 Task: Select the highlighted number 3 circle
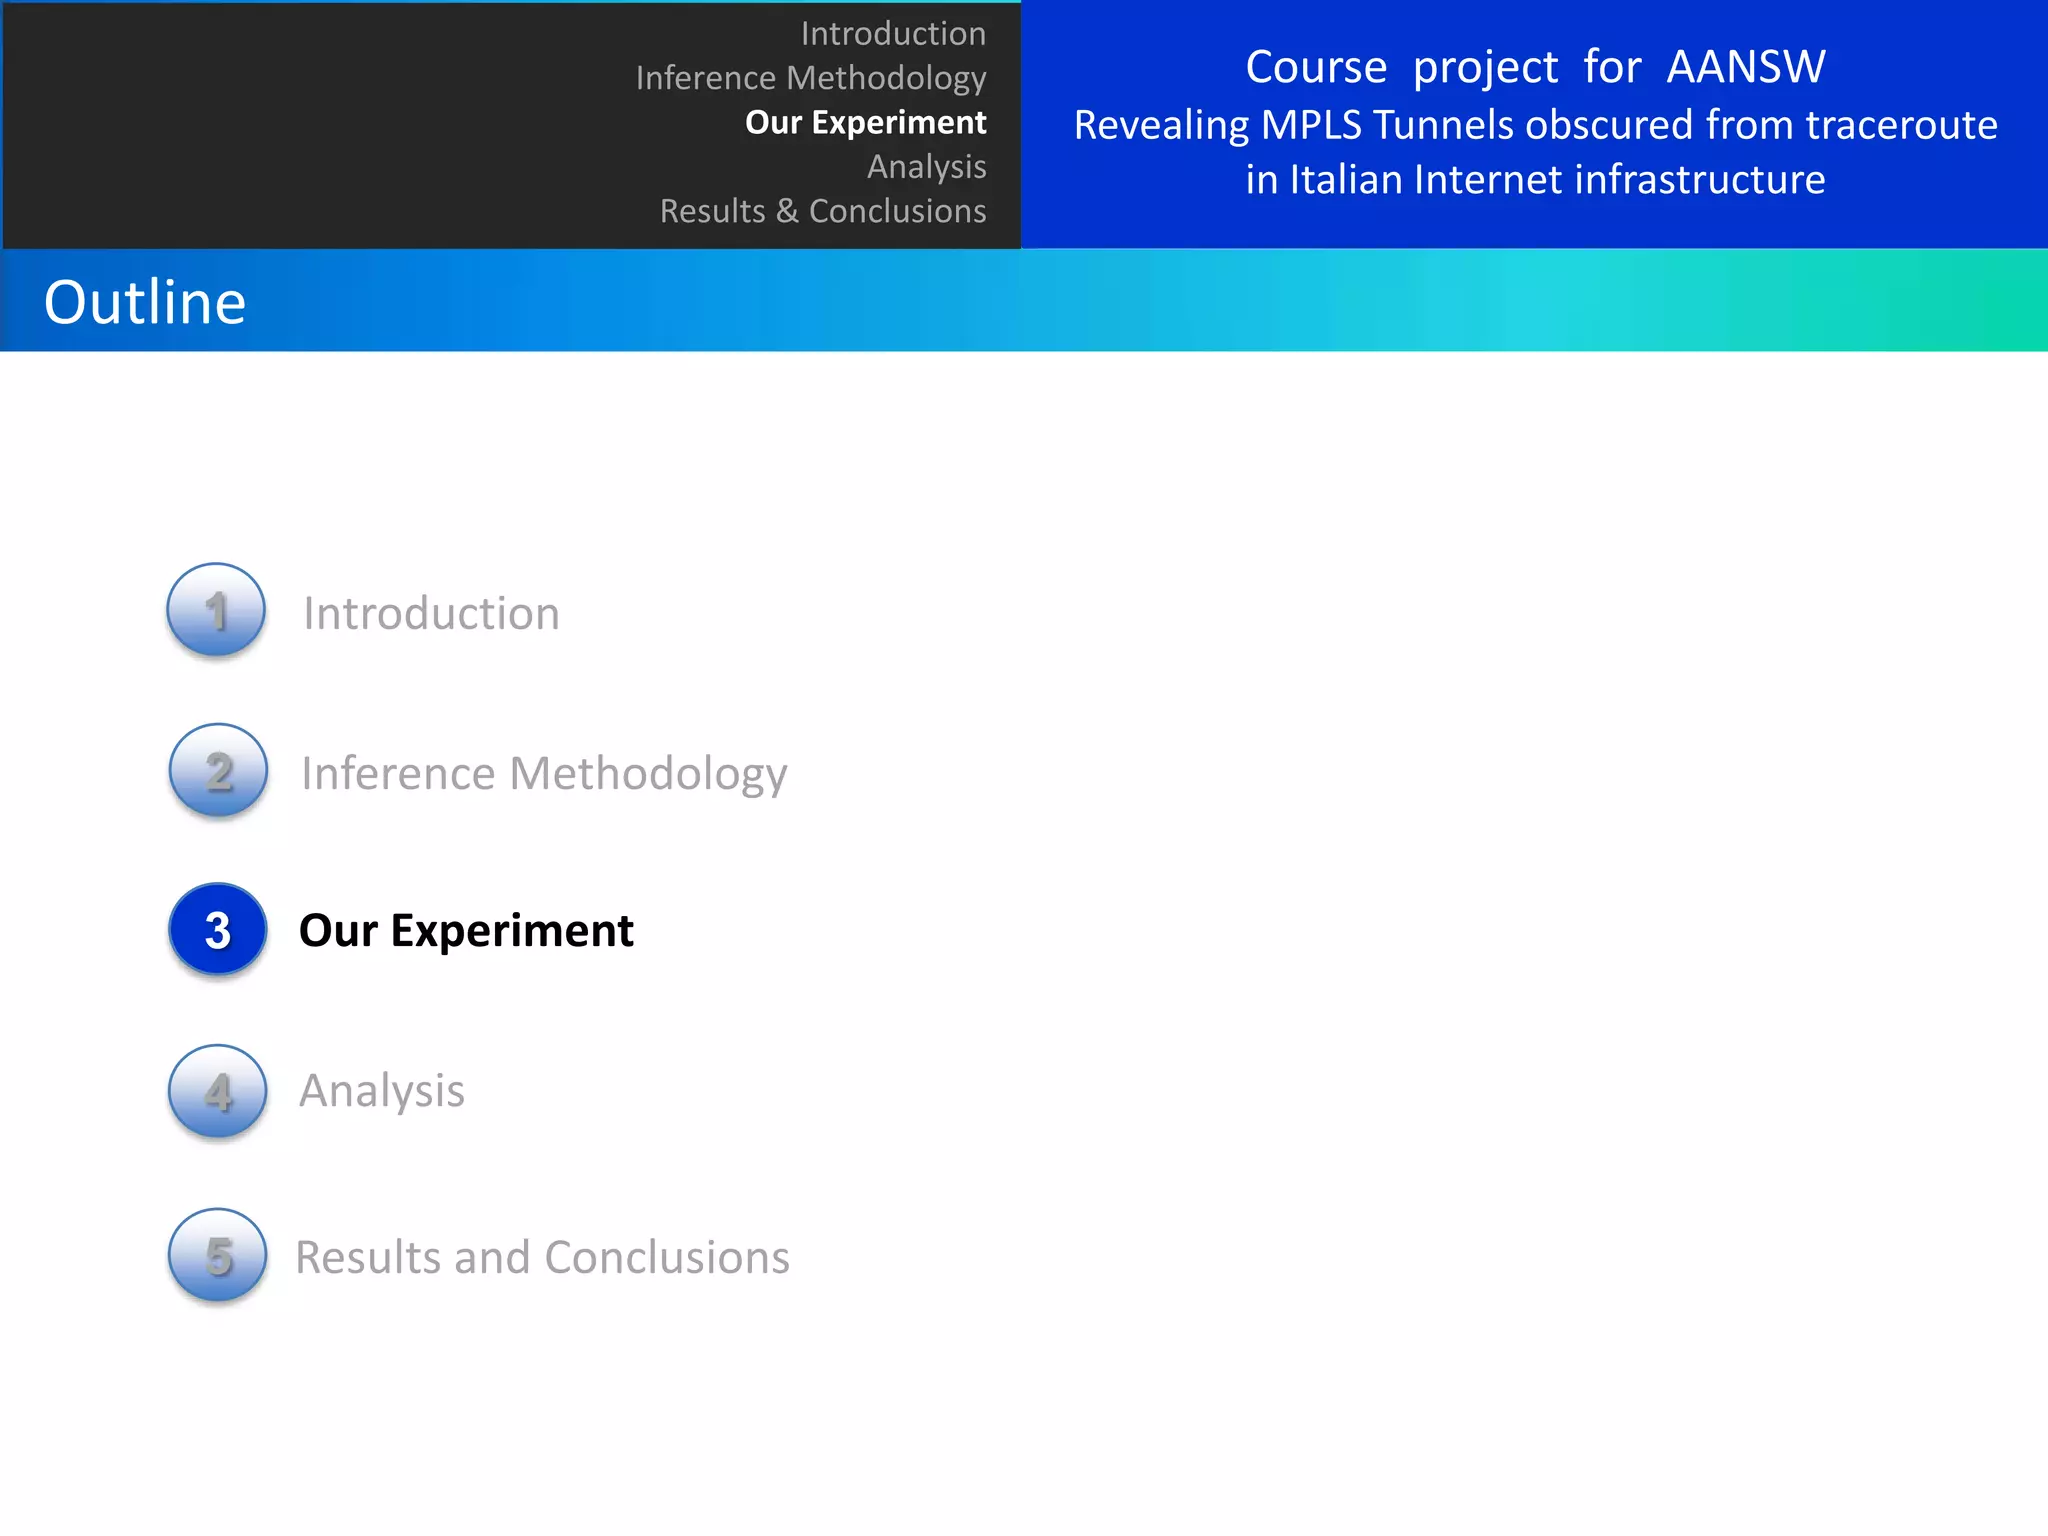coord(218,930)
